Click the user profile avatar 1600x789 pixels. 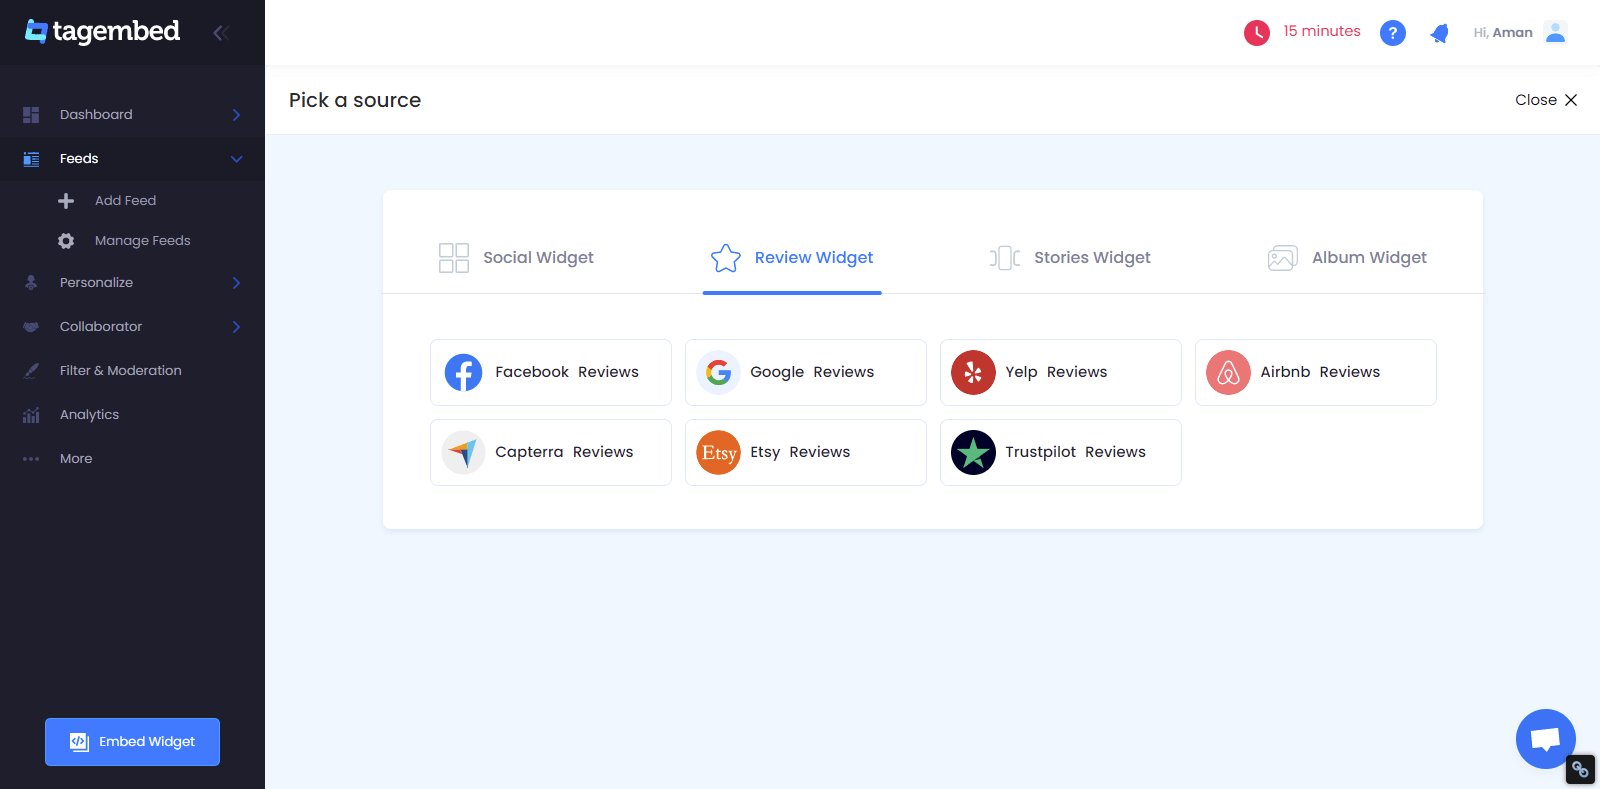tap(1555, 32)
